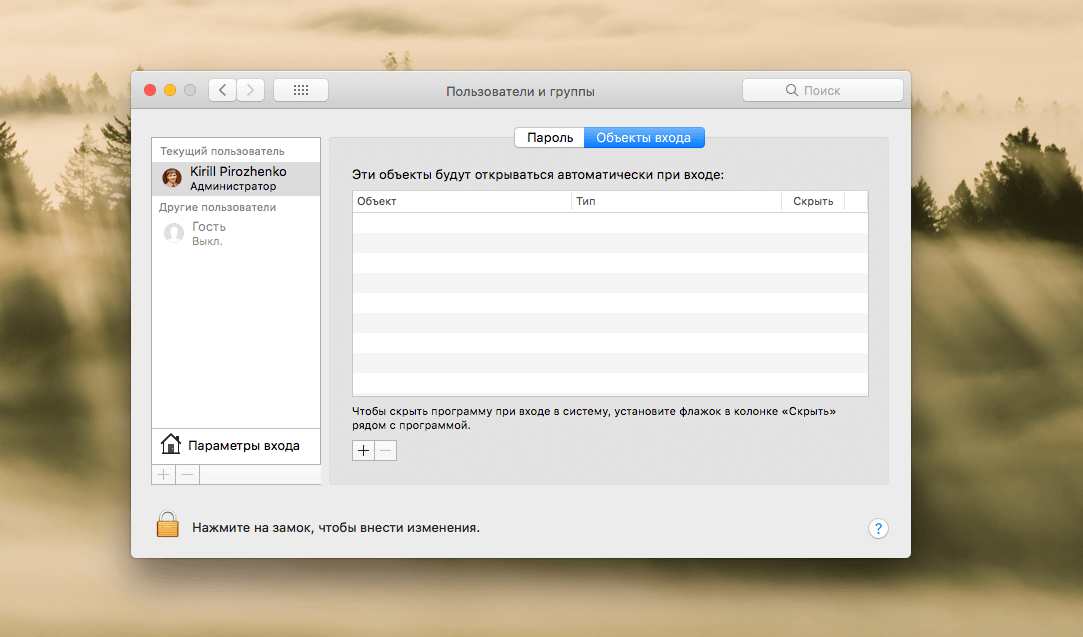1083x637 pixels.
Task: Click the lock icon to allow changes
Action: click(167, 525)
